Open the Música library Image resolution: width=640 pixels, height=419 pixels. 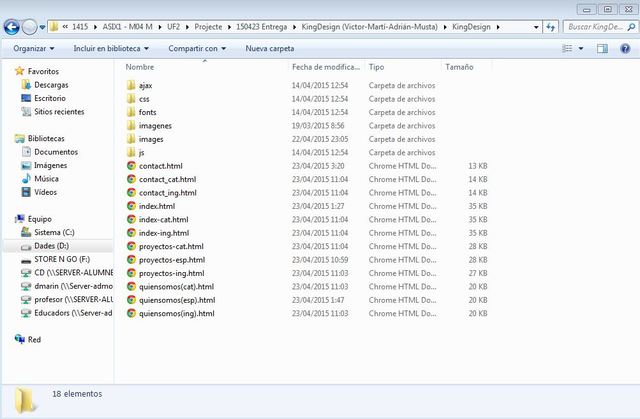46,179
